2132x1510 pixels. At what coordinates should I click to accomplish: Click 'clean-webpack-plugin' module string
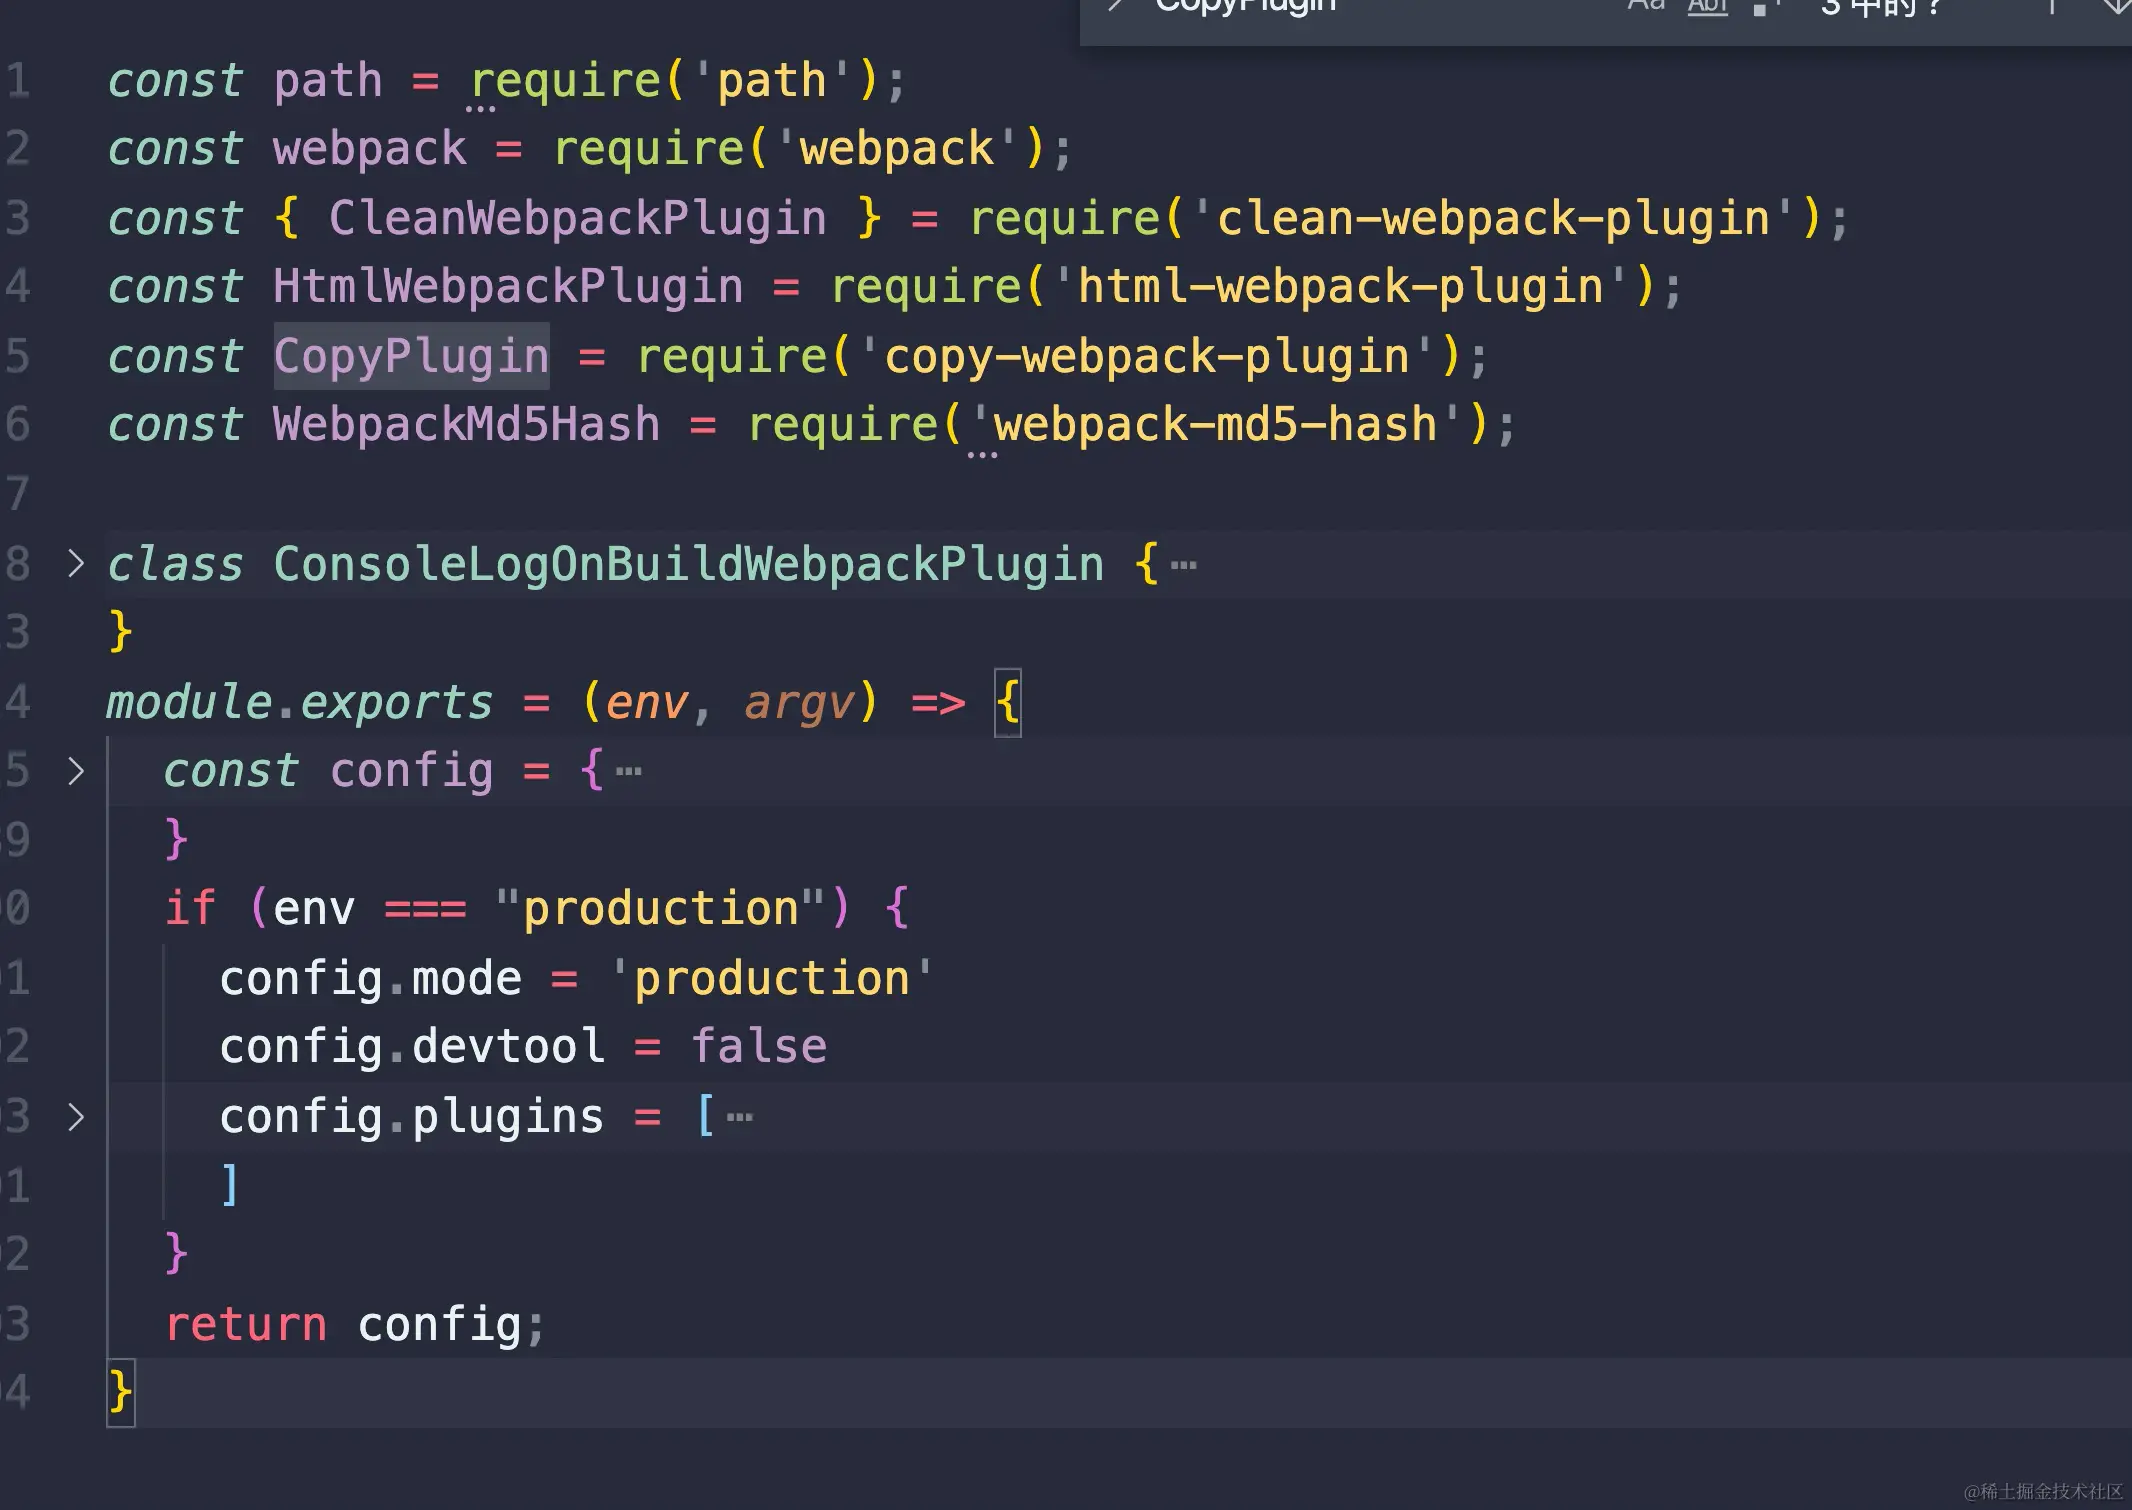coord(1492,218)
